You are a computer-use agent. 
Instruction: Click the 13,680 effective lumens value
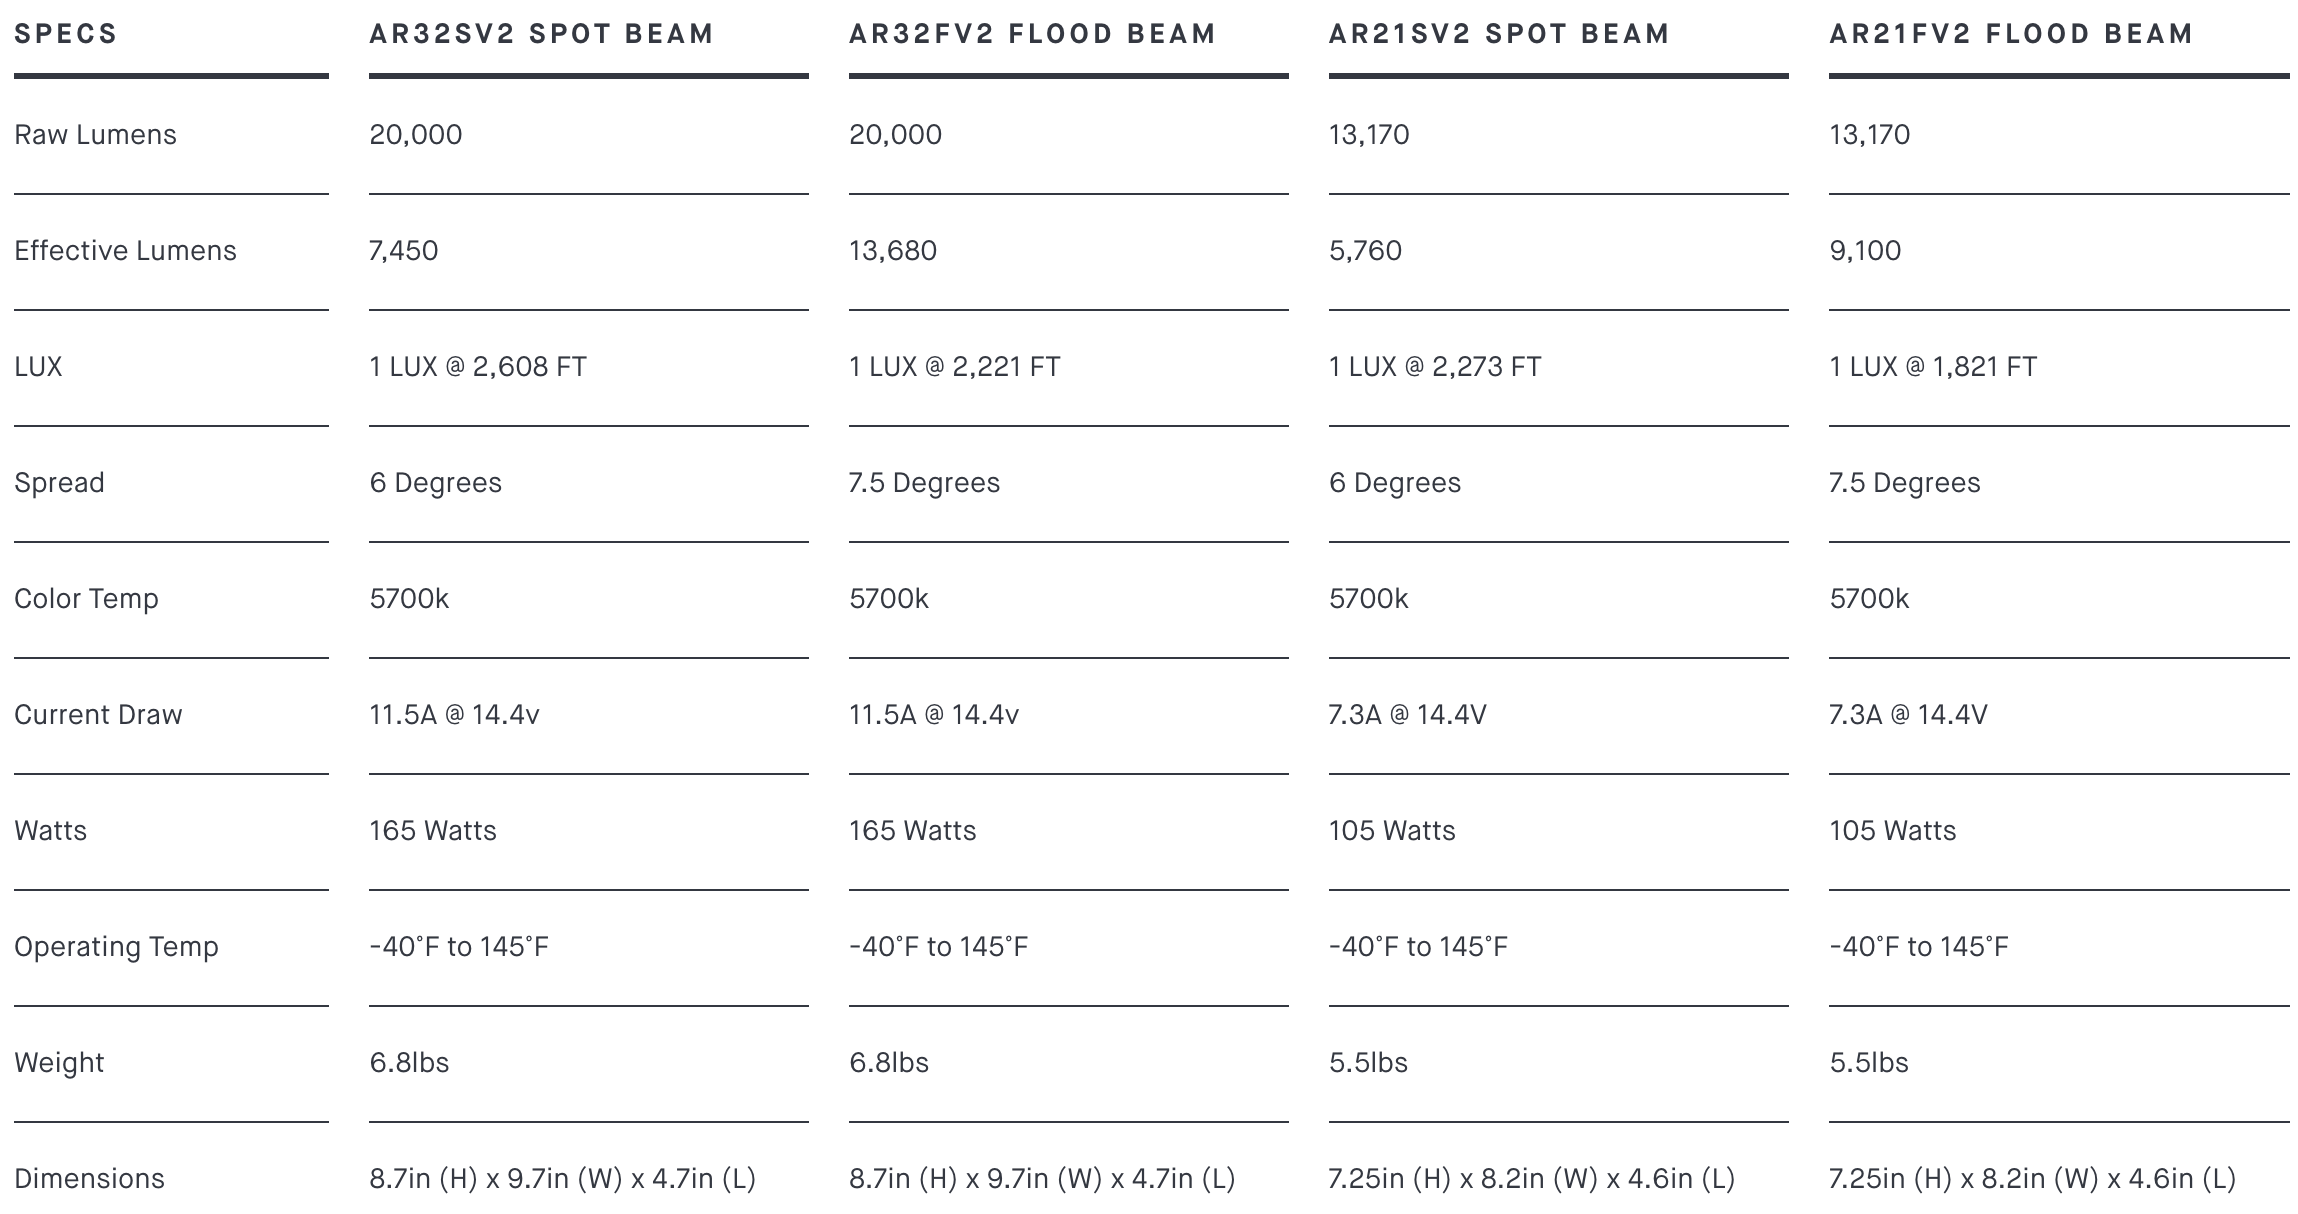pos(893,251)
